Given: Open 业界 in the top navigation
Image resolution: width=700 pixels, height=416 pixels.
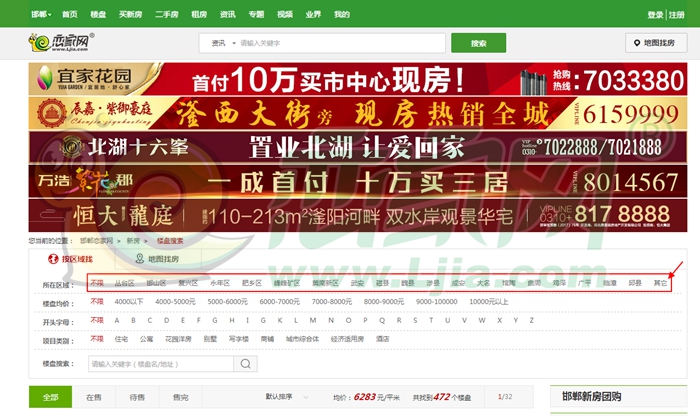Looking at the screenshot, I should (313, 14).
